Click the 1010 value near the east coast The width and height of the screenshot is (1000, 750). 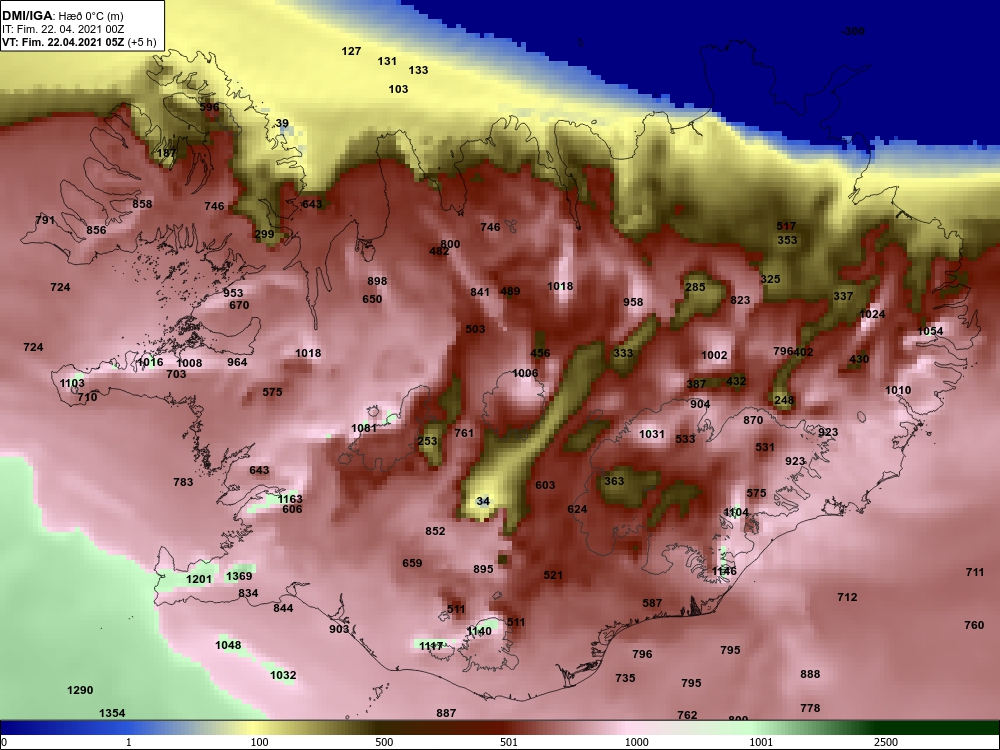pos(898,390)
